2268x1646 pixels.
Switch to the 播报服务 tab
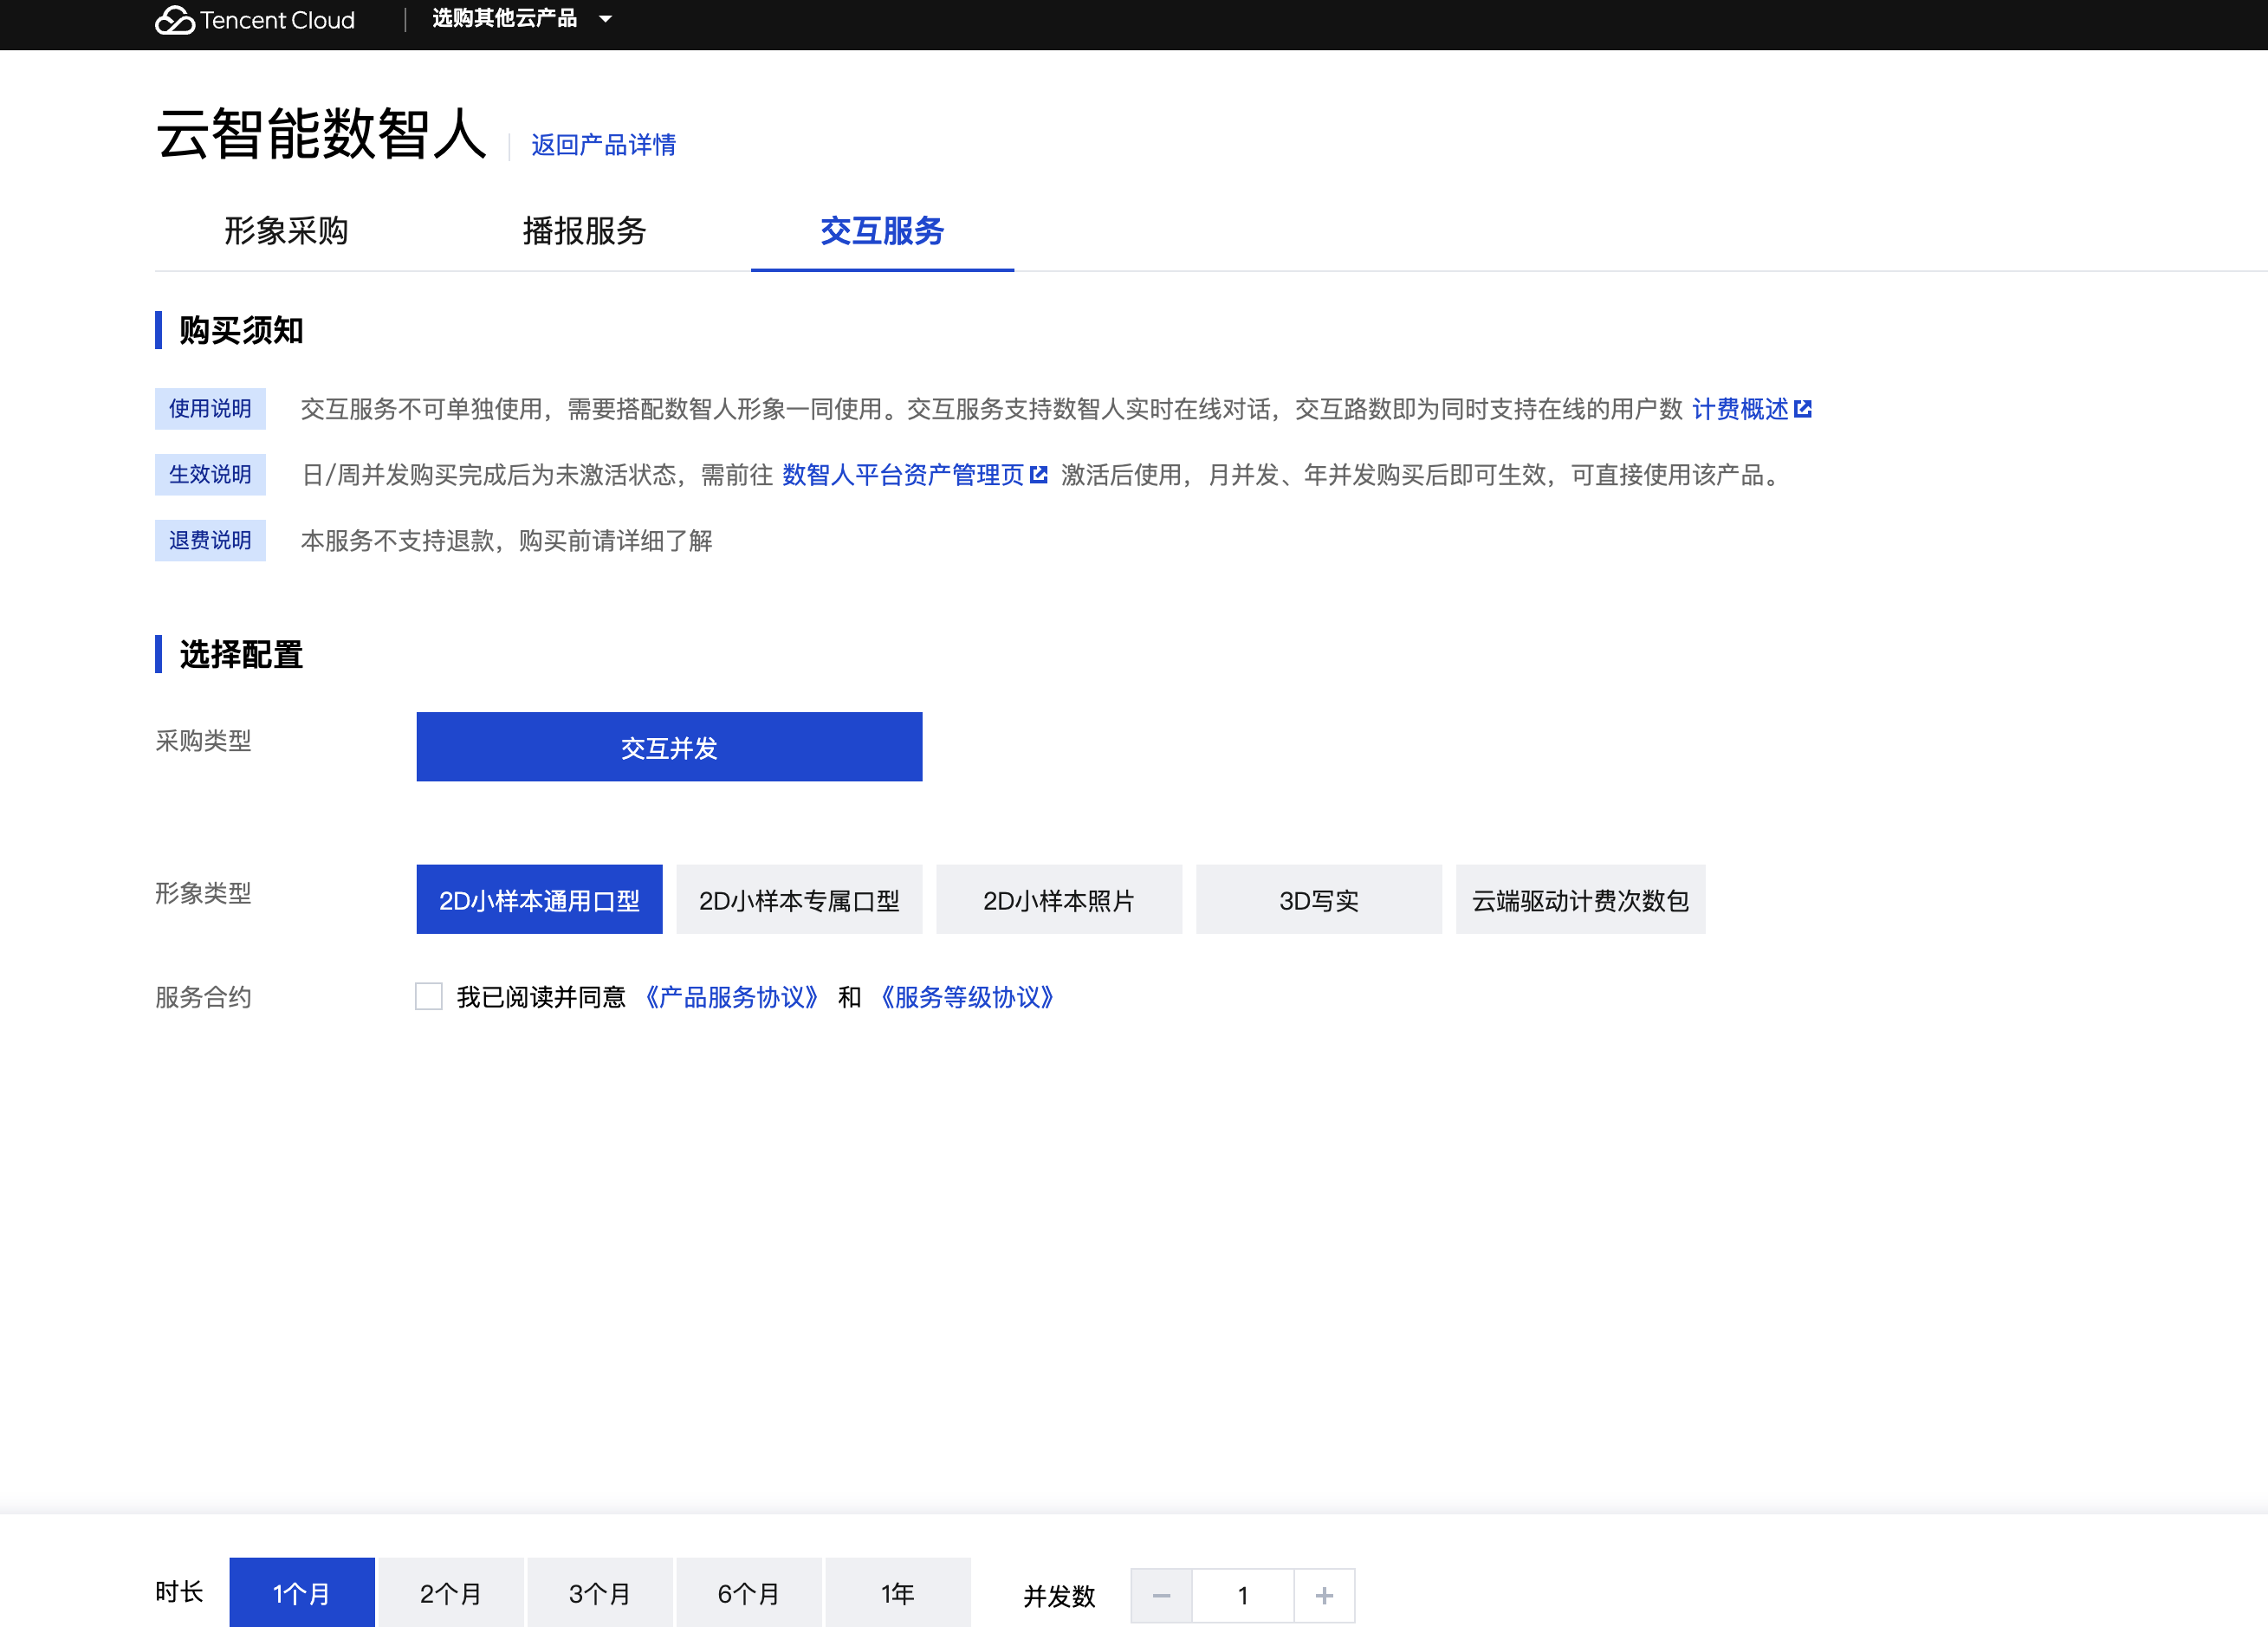tap(584, 231)
